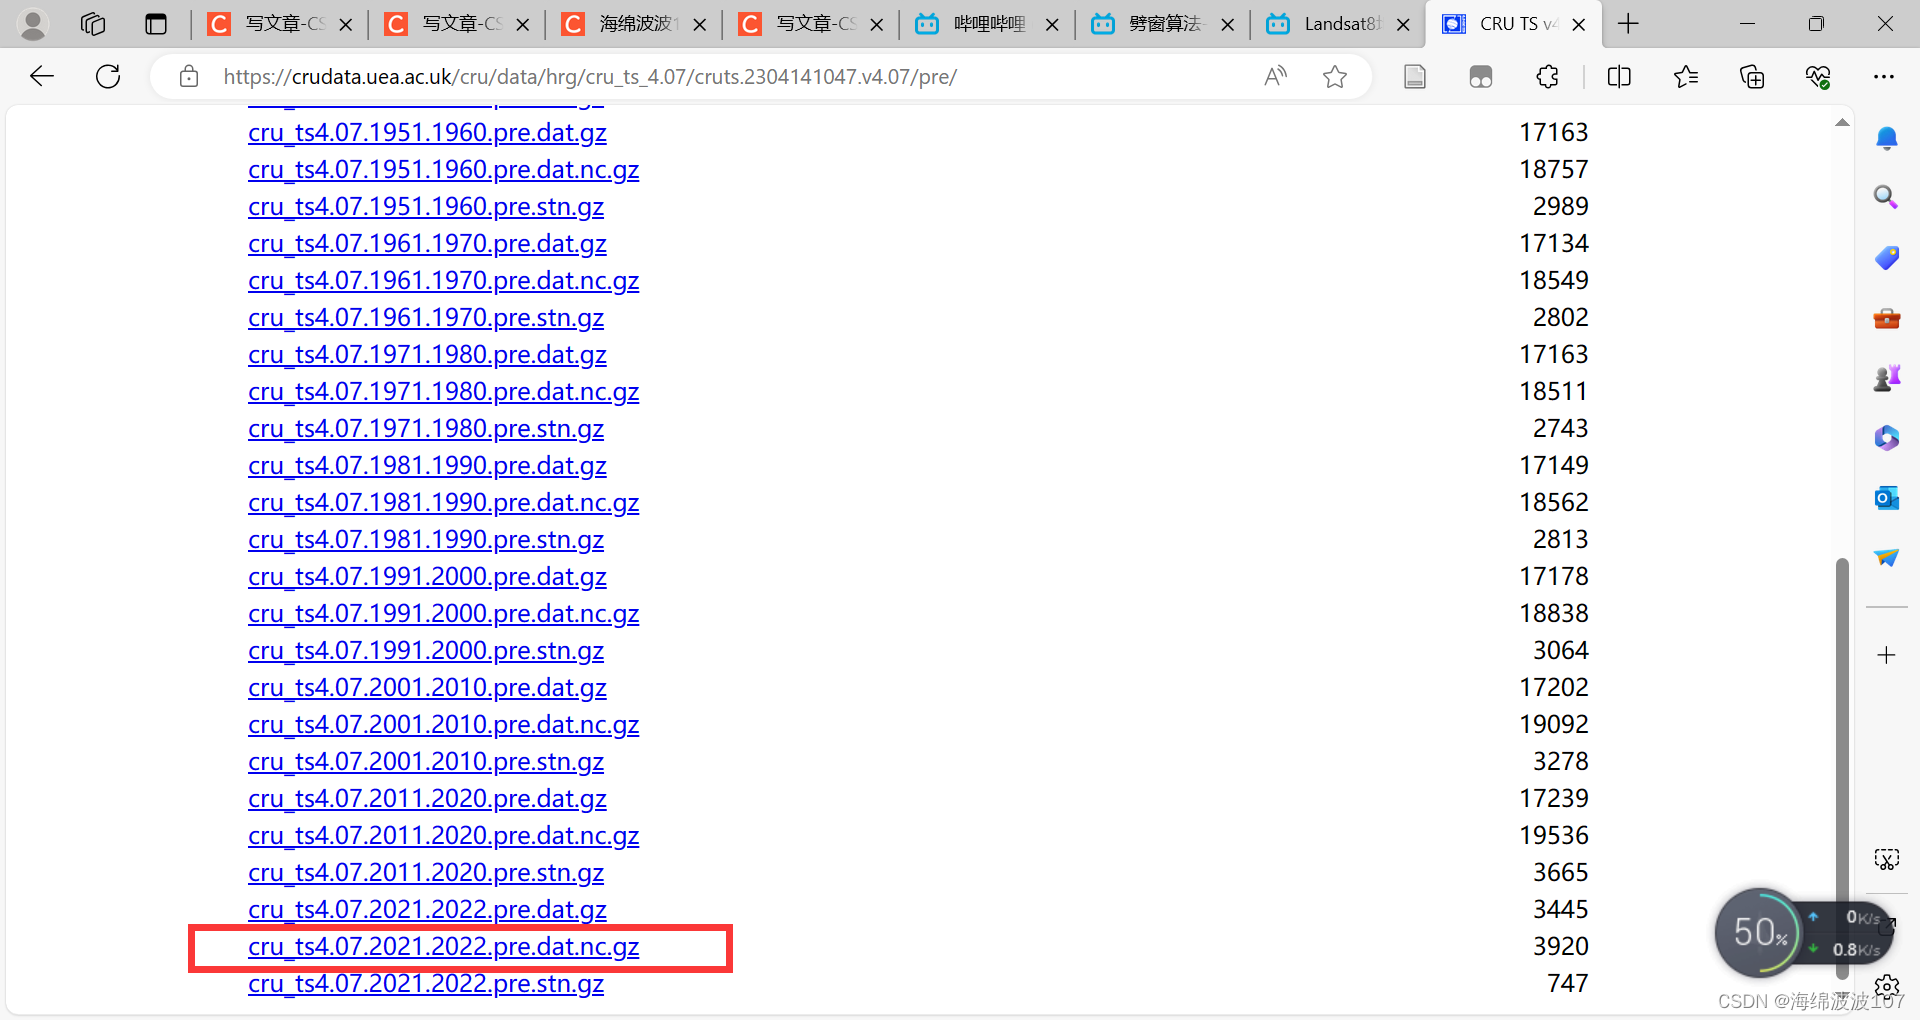Image resolution: width=1920 pixels, height=1020 pixels.
Task: Switch to the 哔哩哔哩 tab
Action: click(988, 24)
